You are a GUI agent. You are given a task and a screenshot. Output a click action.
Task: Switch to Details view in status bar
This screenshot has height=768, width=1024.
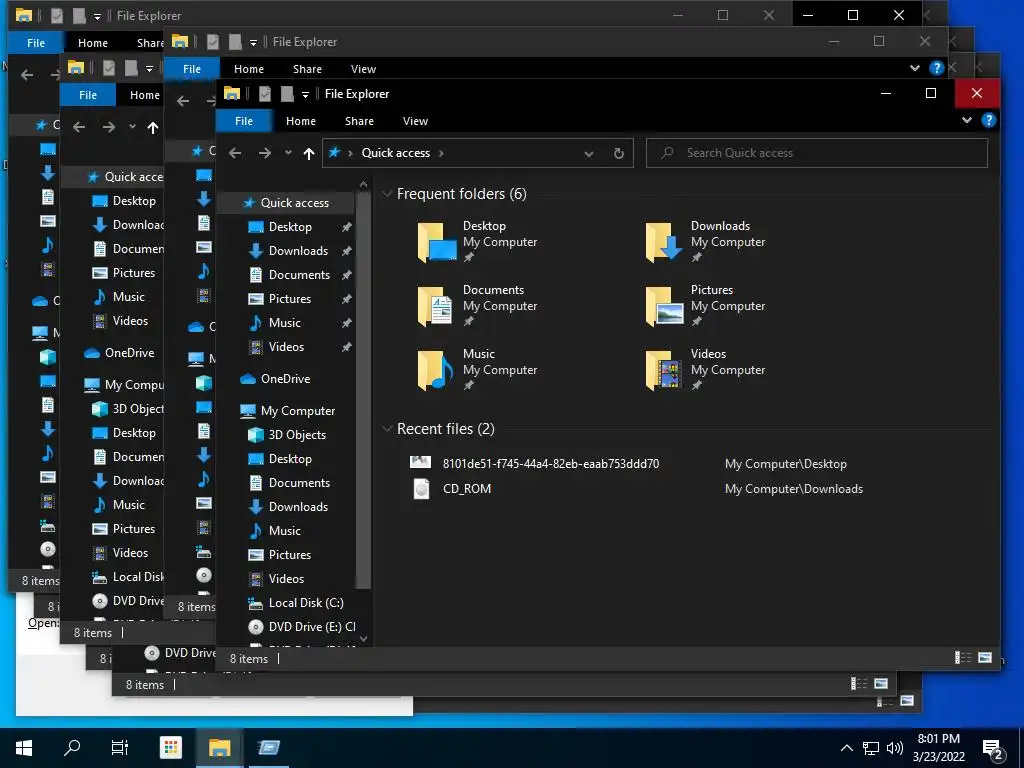[x=963, y=658]
